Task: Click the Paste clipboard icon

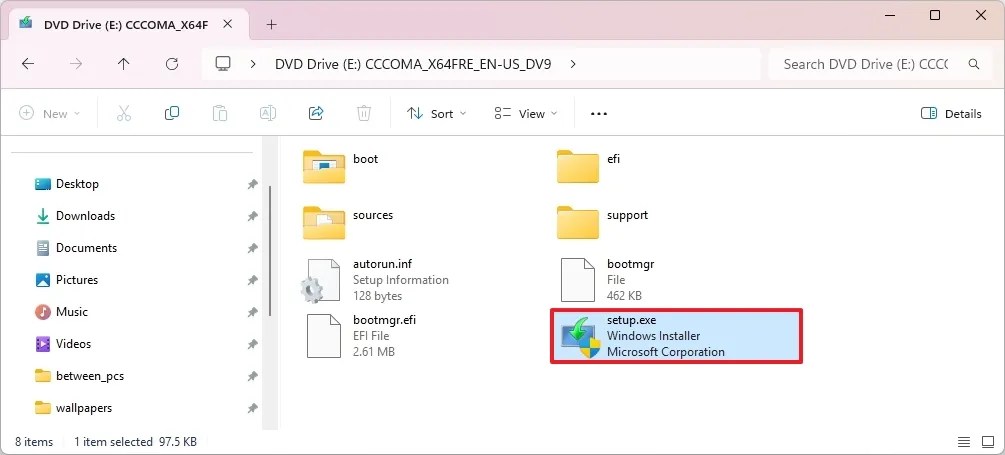Action: coord(220,113)
